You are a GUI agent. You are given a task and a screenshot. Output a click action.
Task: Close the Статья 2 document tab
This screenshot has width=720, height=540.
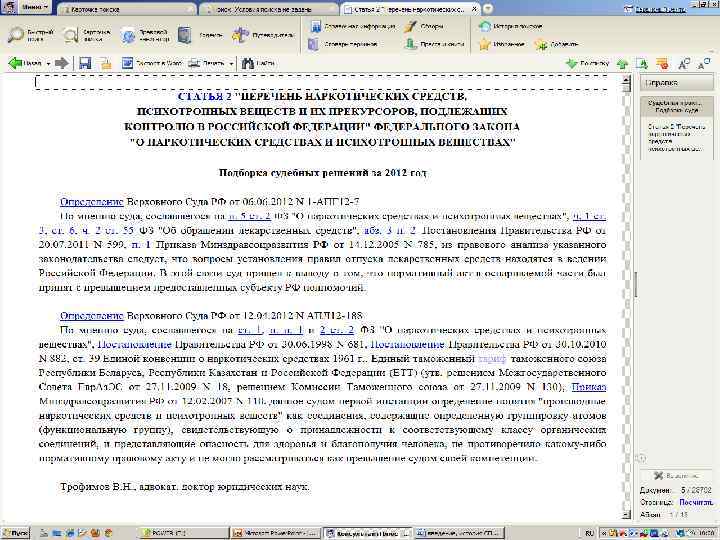(x=474, y=9)
